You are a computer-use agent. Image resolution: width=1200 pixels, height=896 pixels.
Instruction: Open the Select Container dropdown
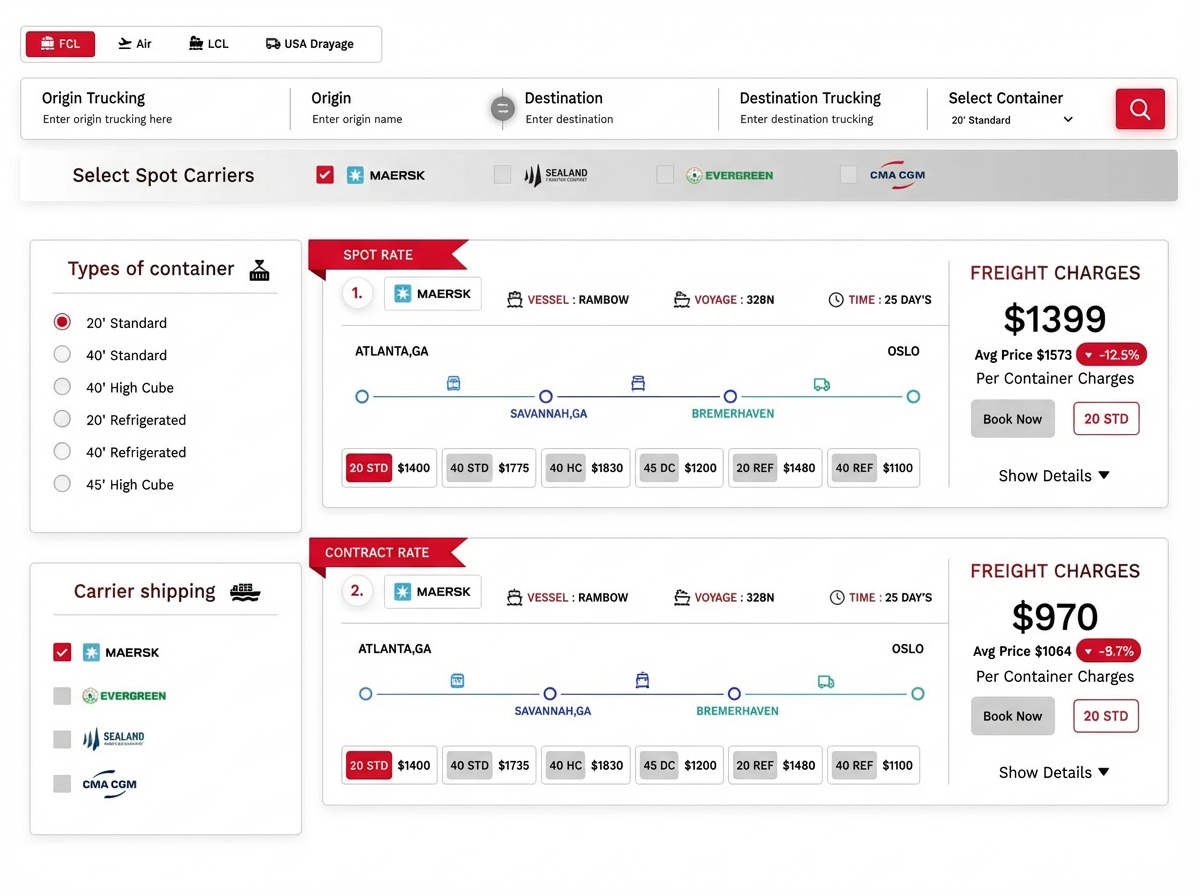click(1012, 120)
